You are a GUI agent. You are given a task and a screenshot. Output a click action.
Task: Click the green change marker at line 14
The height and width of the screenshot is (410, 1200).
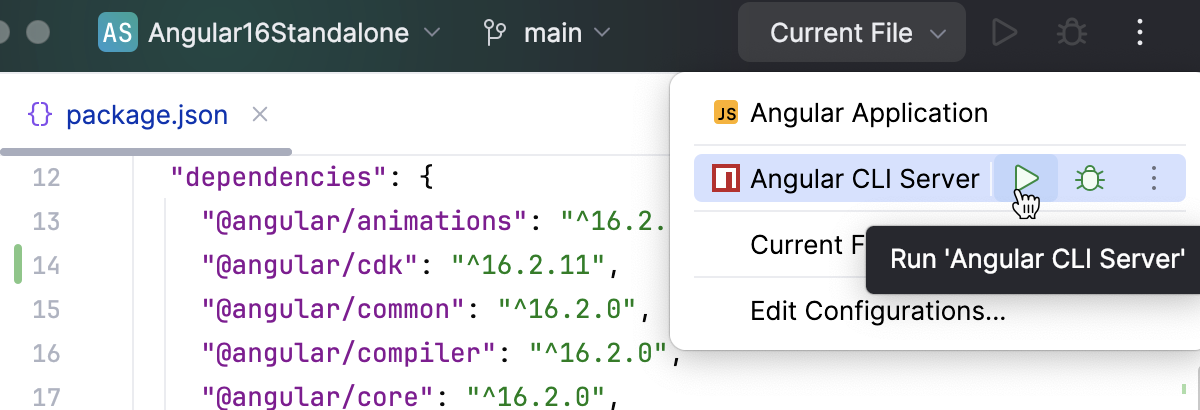pos(18,266)
